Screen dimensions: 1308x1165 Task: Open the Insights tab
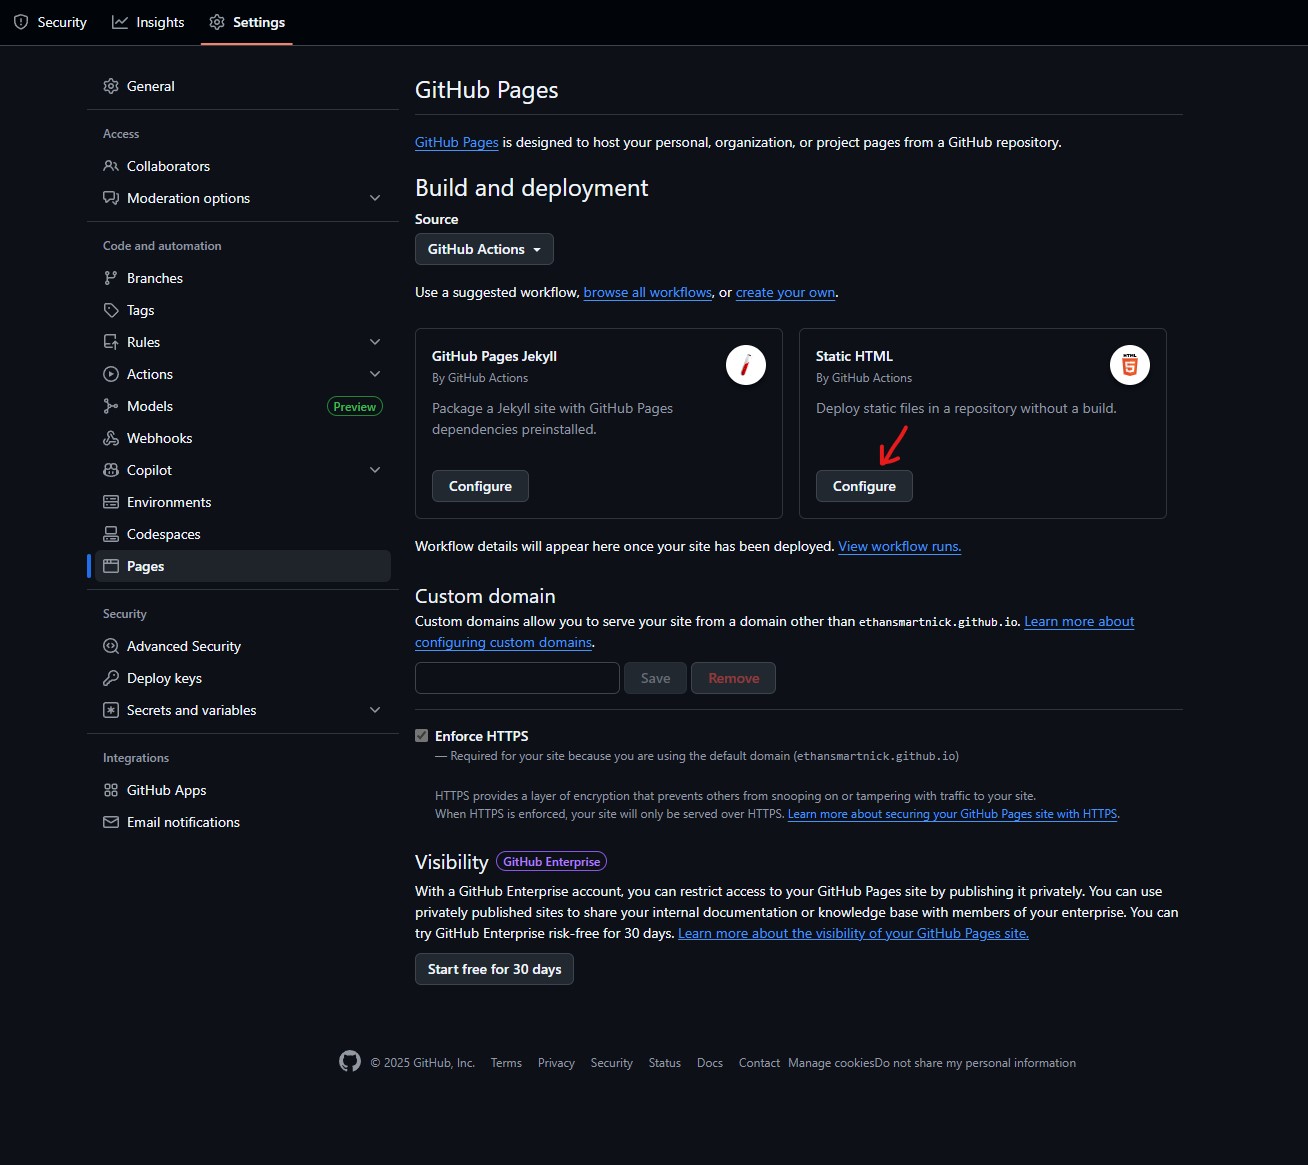click(x=148, y=22)
